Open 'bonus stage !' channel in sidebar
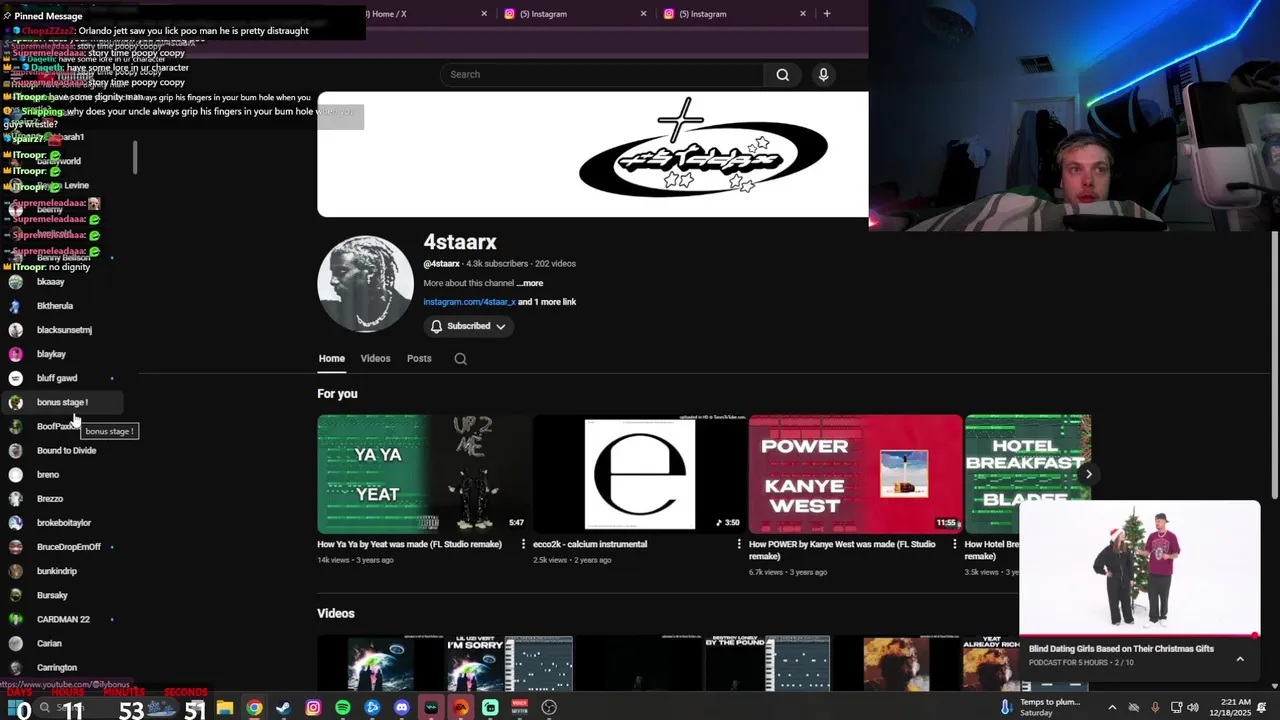The height and width of the screenshot is (720, 1280). pyautogui.click(x=62, y=402)
